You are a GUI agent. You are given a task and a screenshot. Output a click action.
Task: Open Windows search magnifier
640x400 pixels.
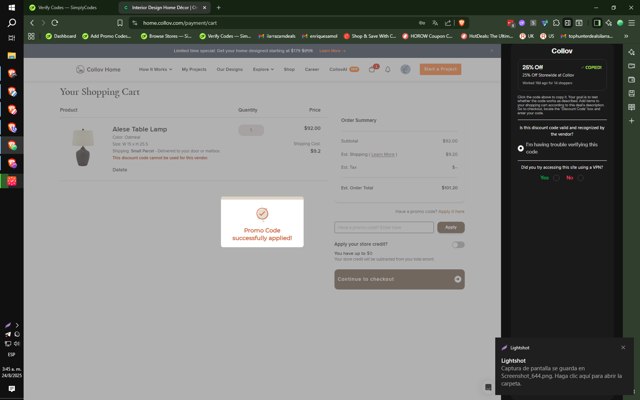[x=11, y=23]
